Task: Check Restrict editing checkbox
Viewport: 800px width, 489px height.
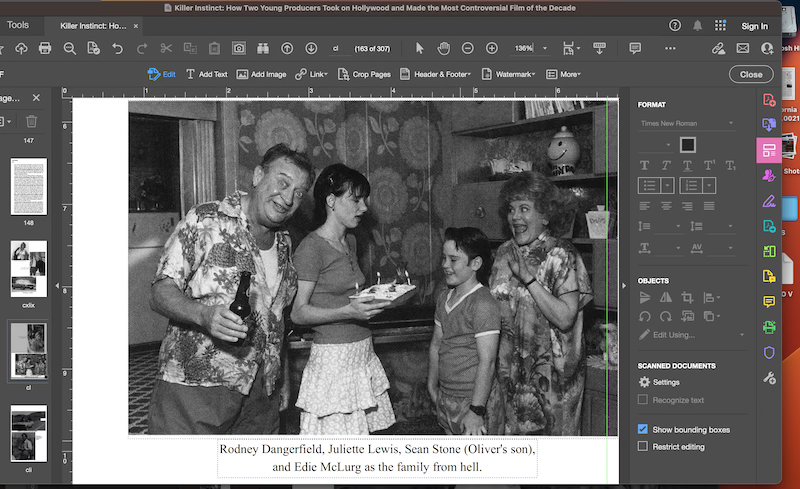Action: point(643,447)
